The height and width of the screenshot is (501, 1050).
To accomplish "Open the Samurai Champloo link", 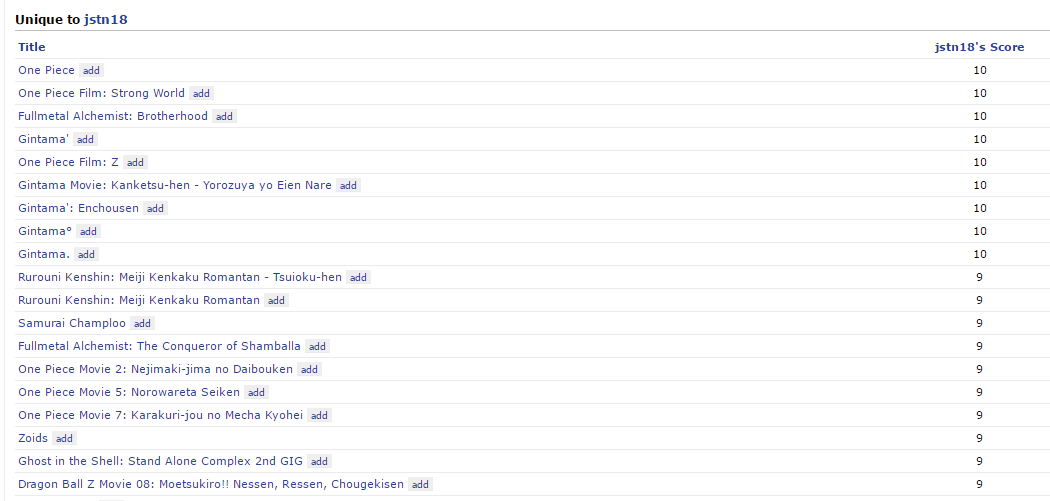I will point(72,323).
